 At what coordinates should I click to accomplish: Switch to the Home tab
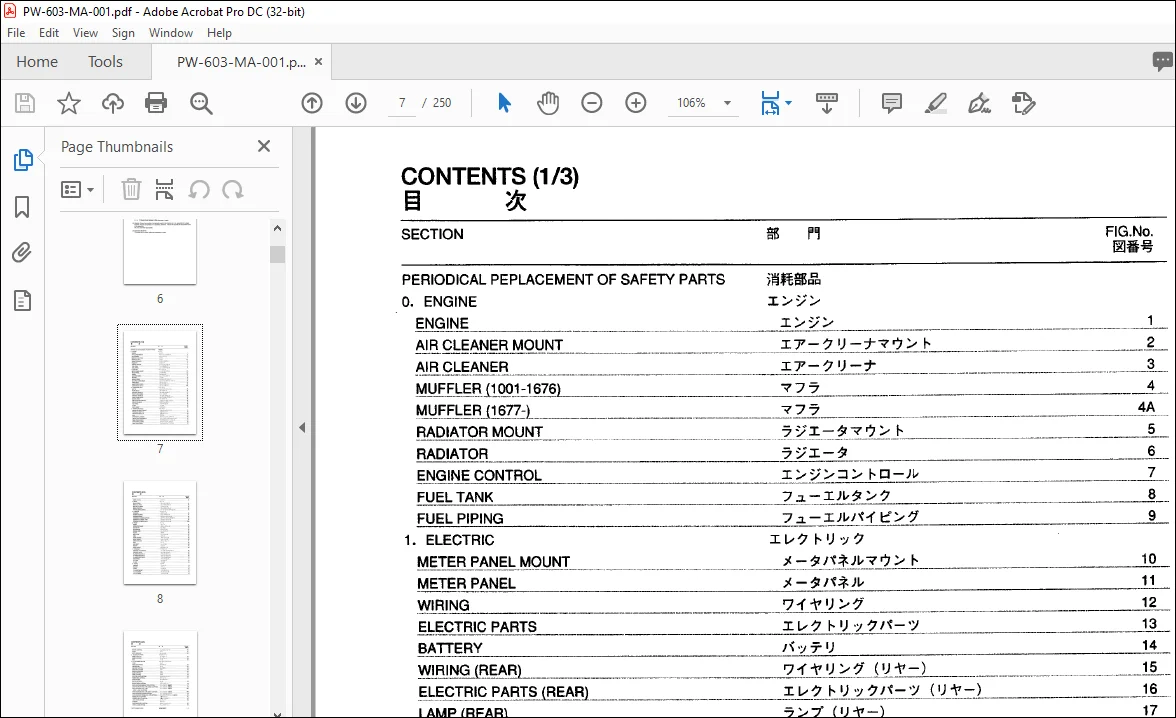click(x=37, y=62)
